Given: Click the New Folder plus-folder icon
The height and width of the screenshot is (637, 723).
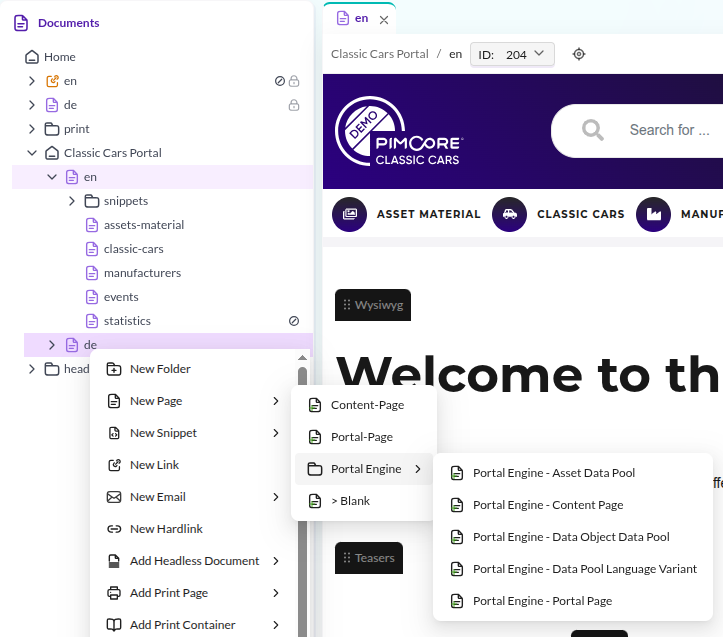Looking at the screenshot, I should pos(114,369).
